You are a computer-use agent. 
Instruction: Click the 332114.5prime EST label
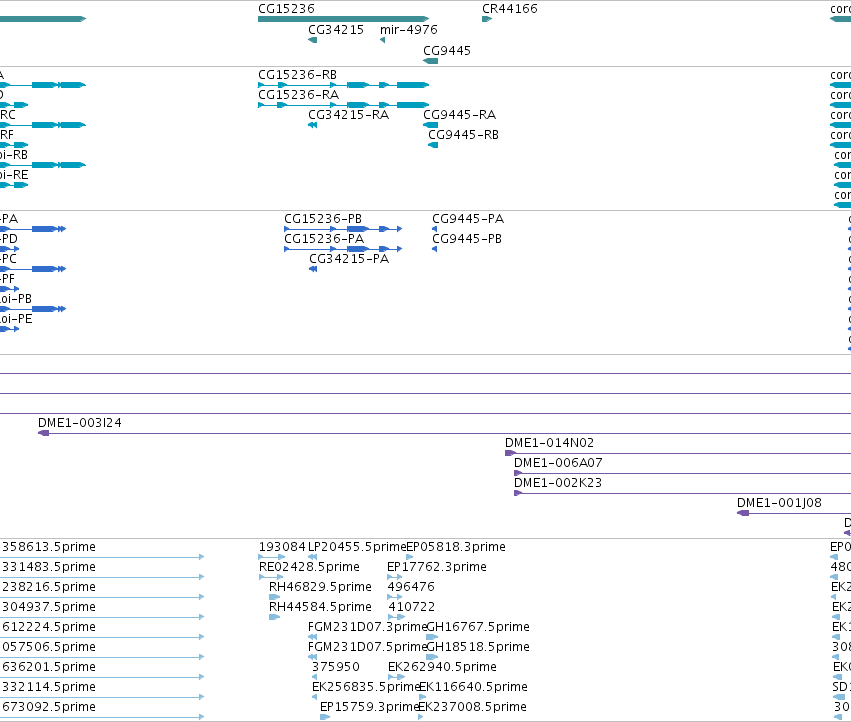pyautogui.click(x=49, y=687)
